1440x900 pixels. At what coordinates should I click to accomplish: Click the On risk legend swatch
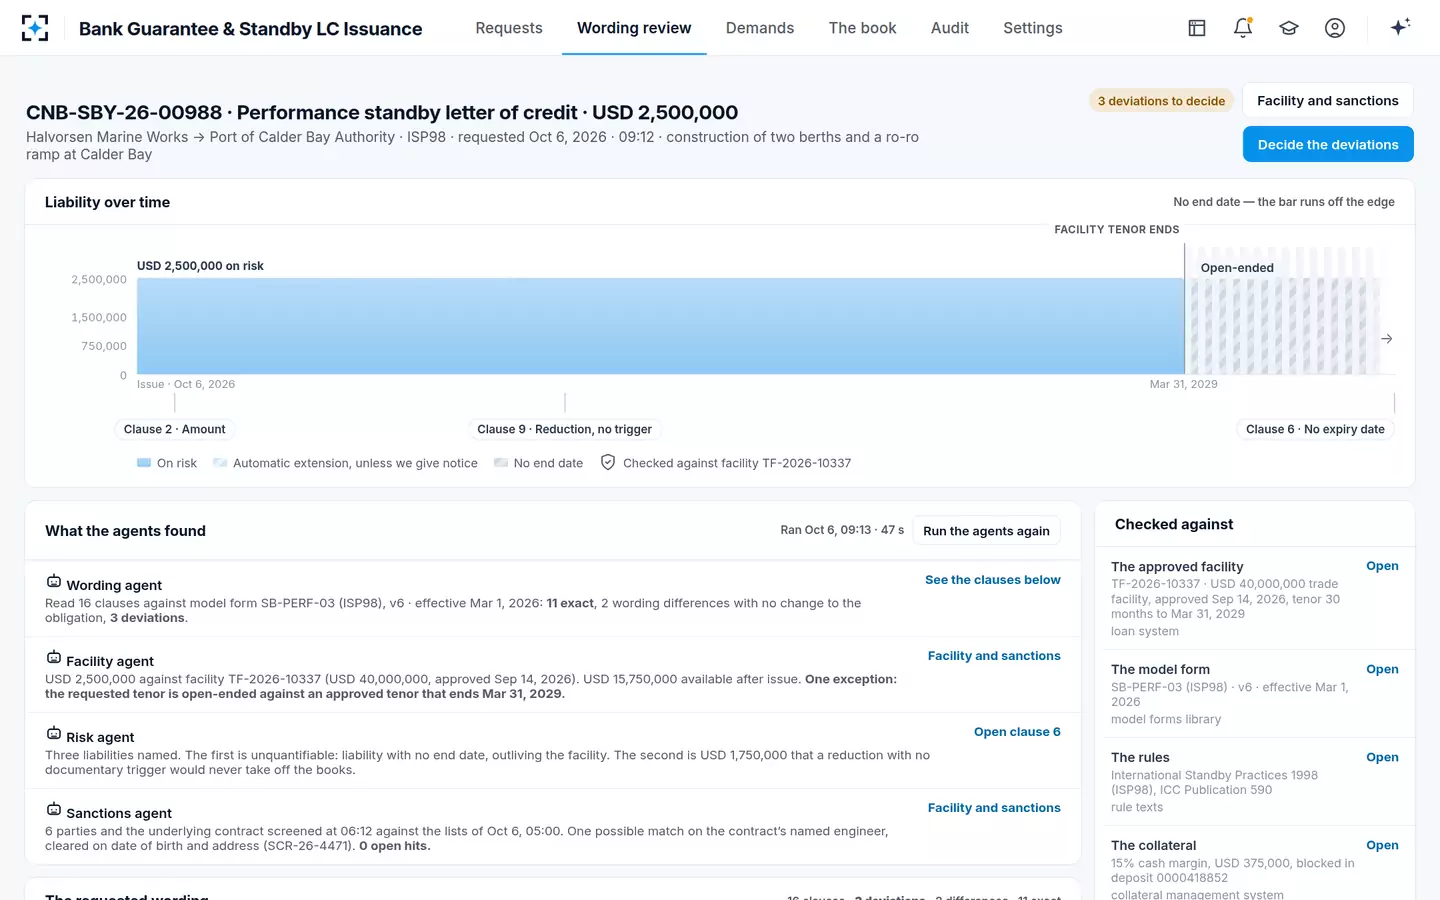(x=144, y=463)
